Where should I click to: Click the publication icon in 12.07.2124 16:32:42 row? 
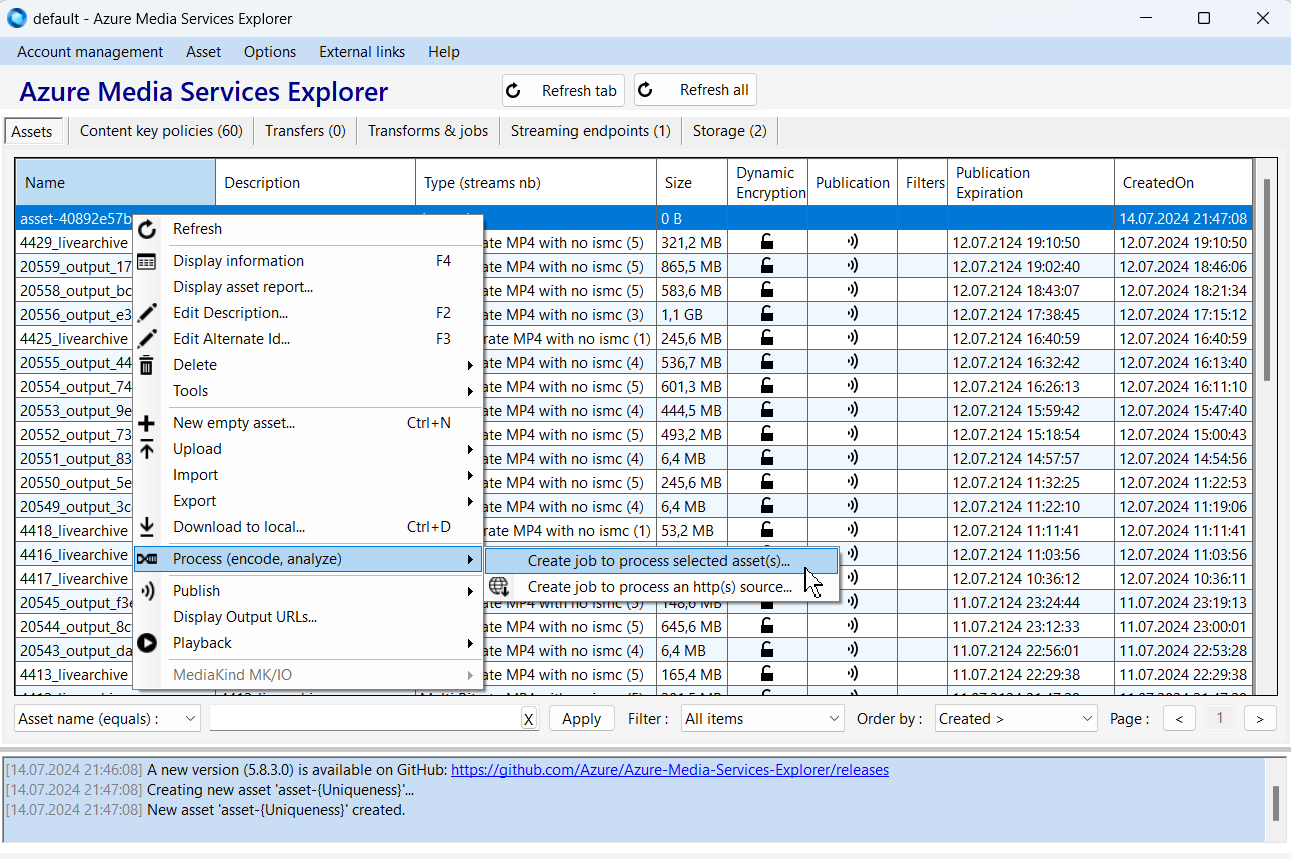pos(852,362)
